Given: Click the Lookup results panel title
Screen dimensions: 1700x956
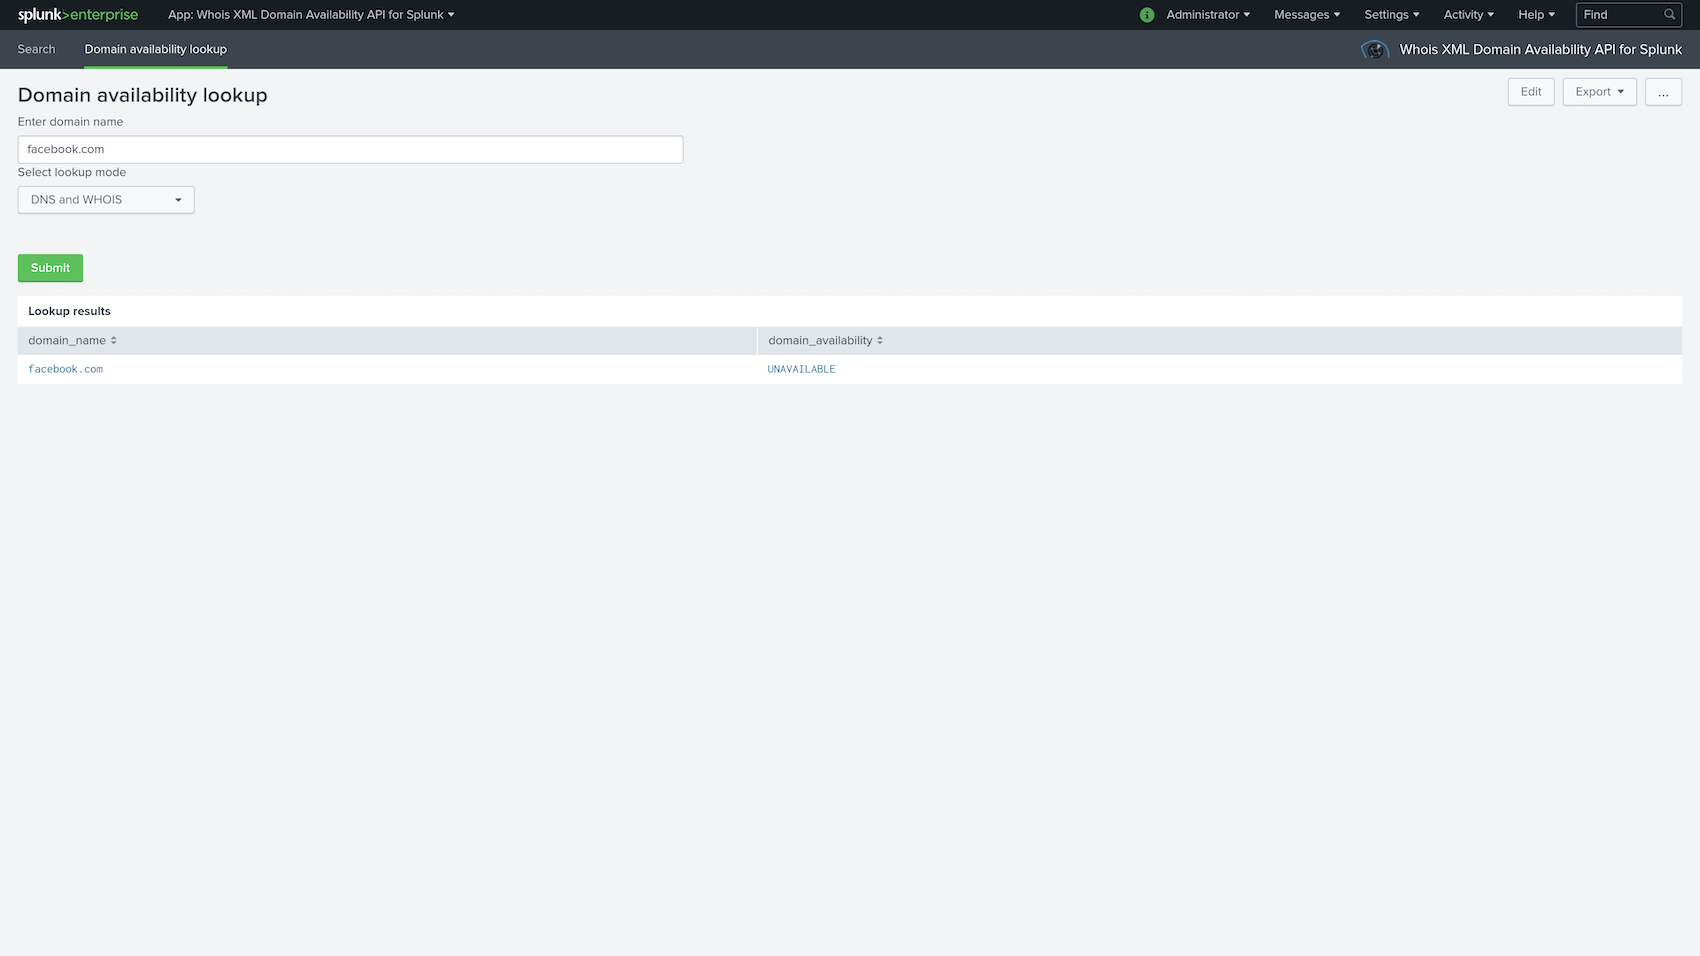Looking at the screenshot, I should click(x=69, y=312).
